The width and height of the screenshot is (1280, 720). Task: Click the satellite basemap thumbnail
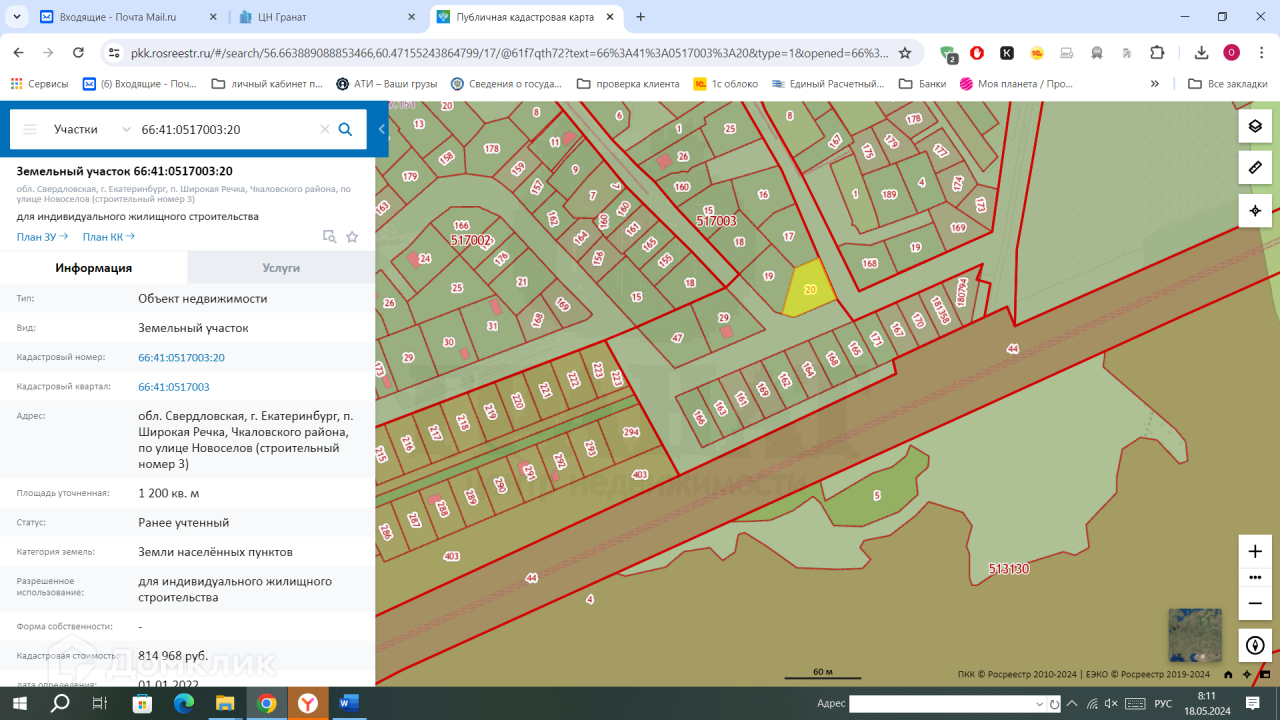(x=1195, y=635)
